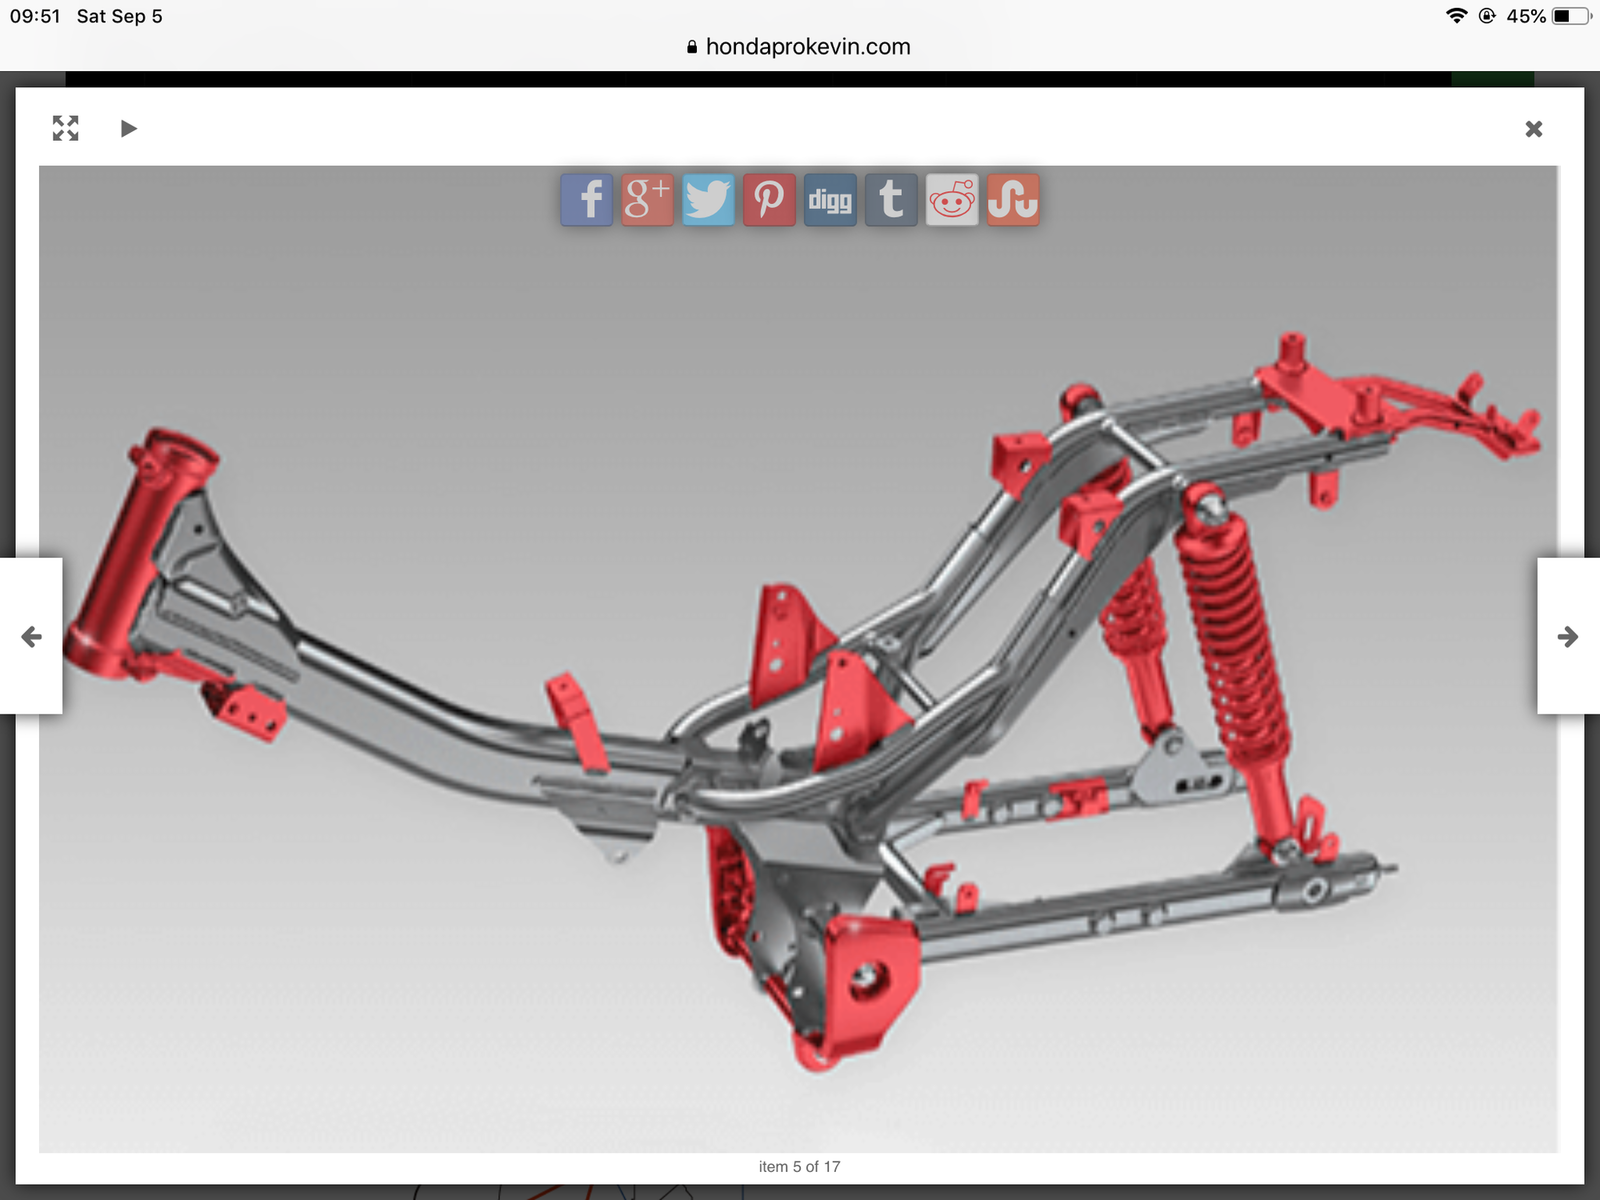The image size is (1600, 1200).
Task: Tap the battery percentage indicator
Action: tap(1526, 16)
